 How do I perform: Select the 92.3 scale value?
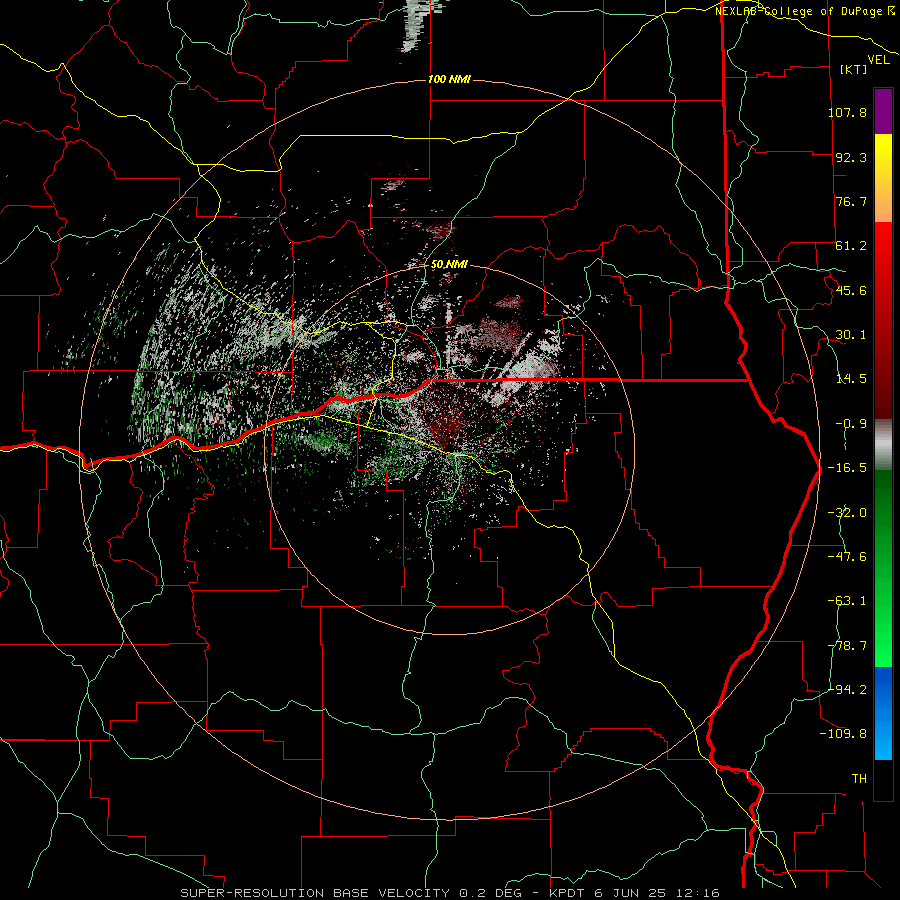coord(851,157)
